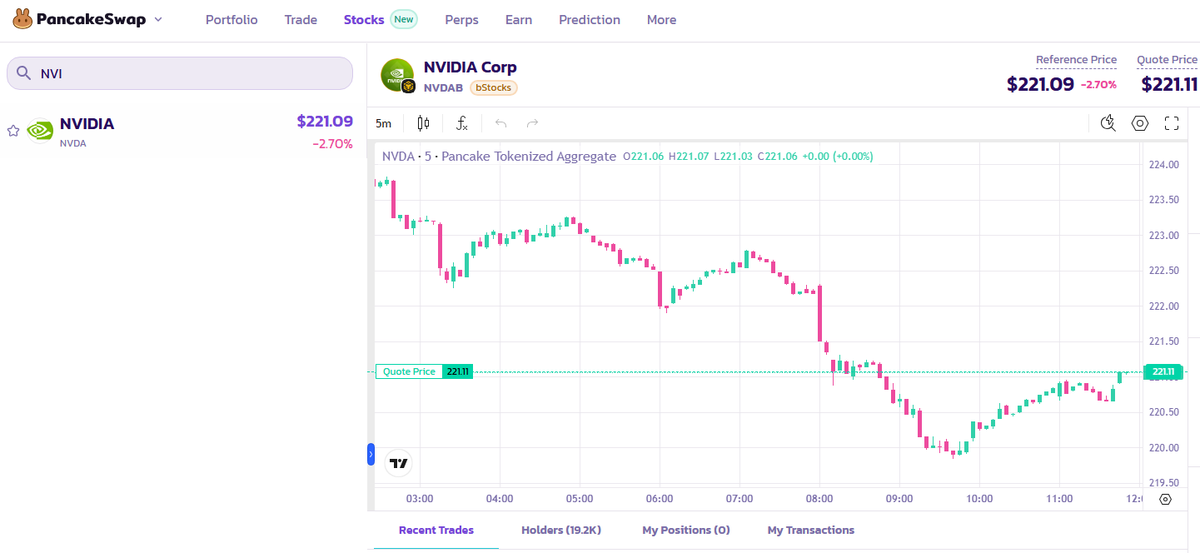Open the Earn menu
This screenshot has width=1200, height=553.
(x=518, y=20)
